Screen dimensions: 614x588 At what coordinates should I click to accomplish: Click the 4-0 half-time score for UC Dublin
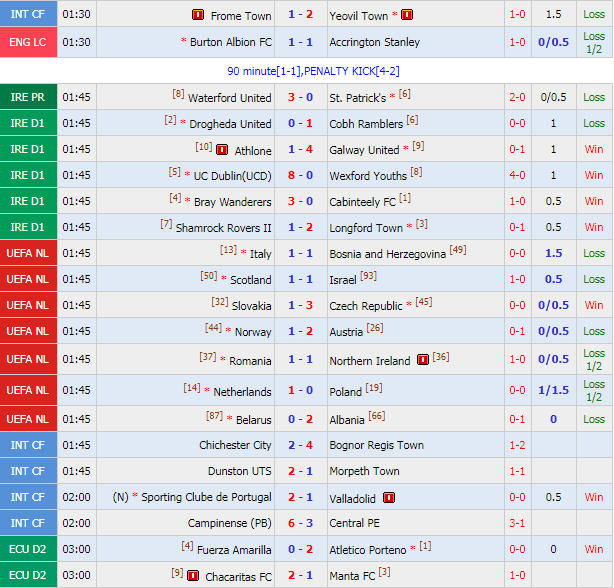517,175
